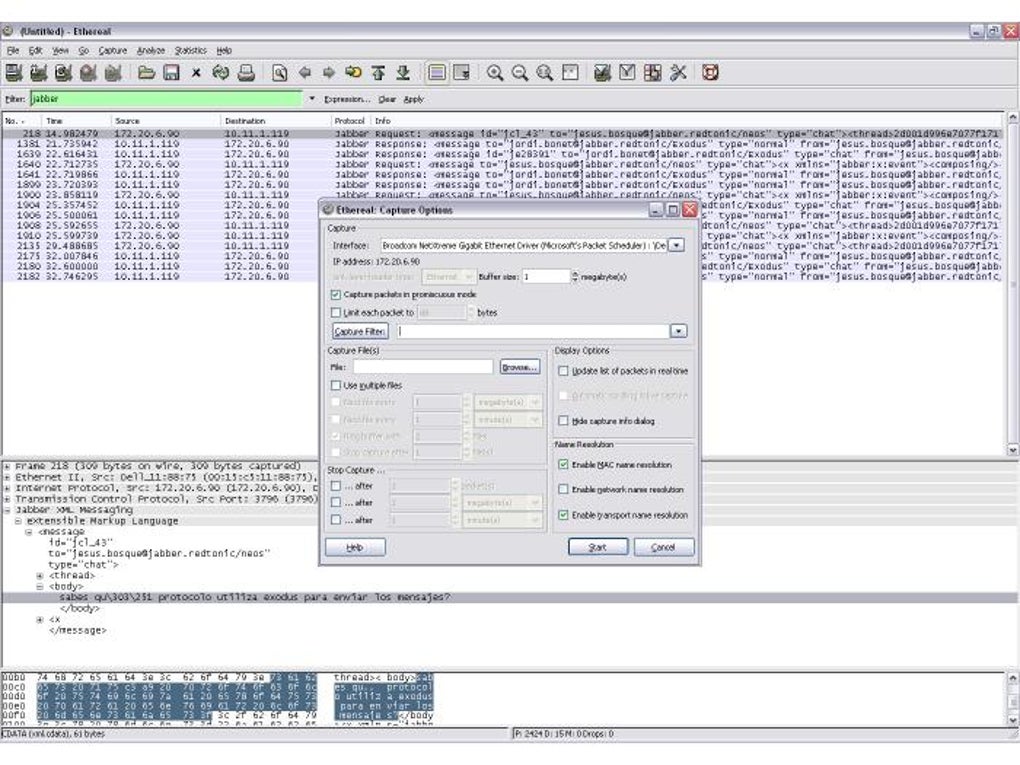Image resolution: width=1020 pixels, height=765 pixels.
Task: Click the Print packets toolbar icon
Action: (245, 73)
